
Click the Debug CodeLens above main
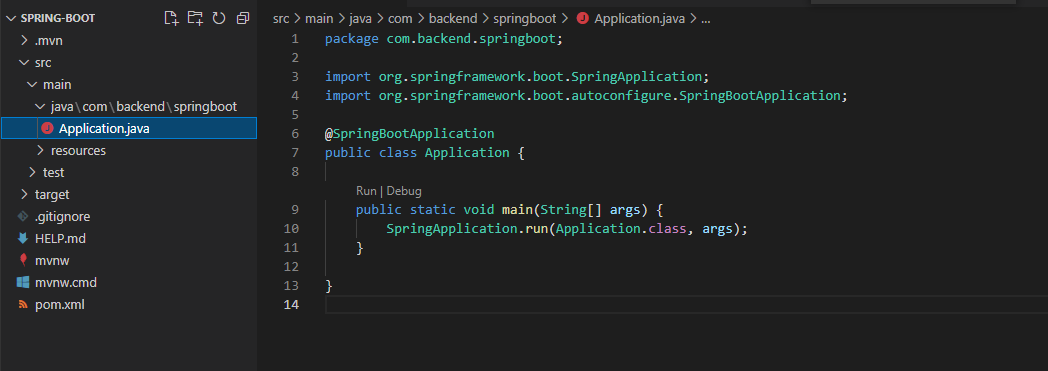point(404,191)
